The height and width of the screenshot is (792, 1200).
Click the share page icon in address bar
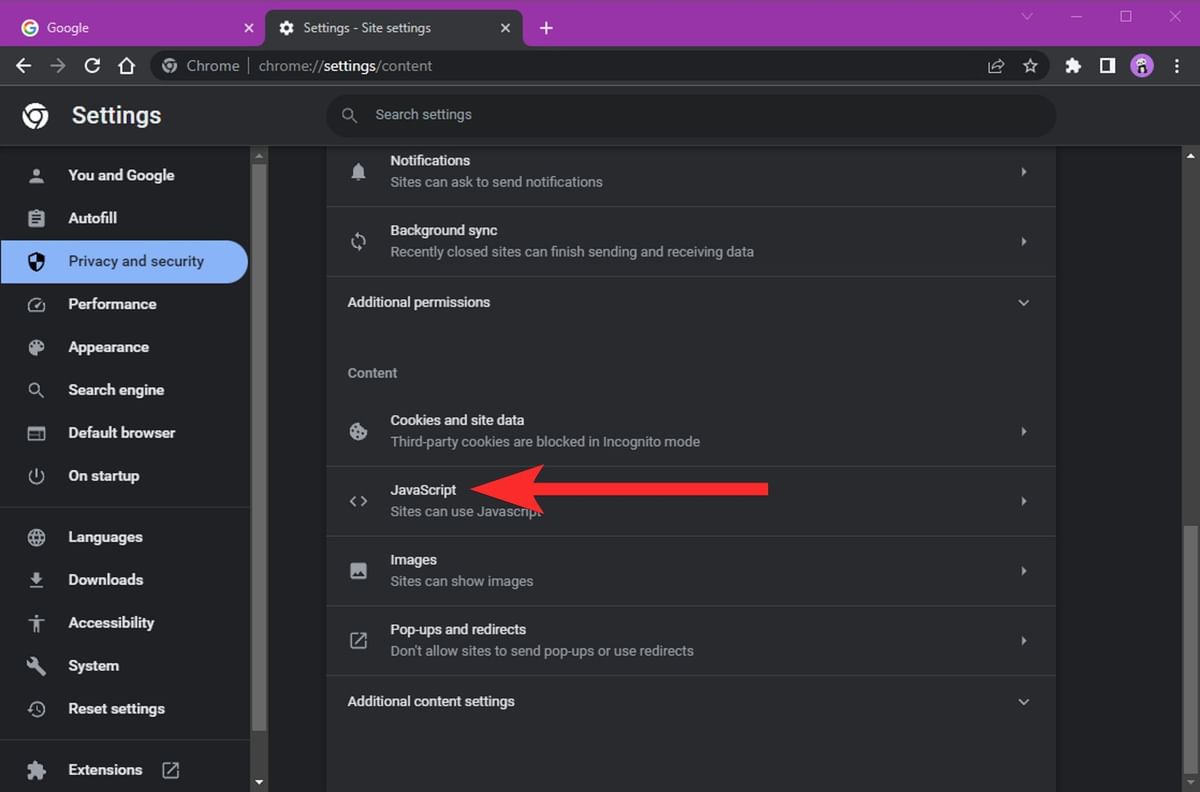click(x=996, y=66)
